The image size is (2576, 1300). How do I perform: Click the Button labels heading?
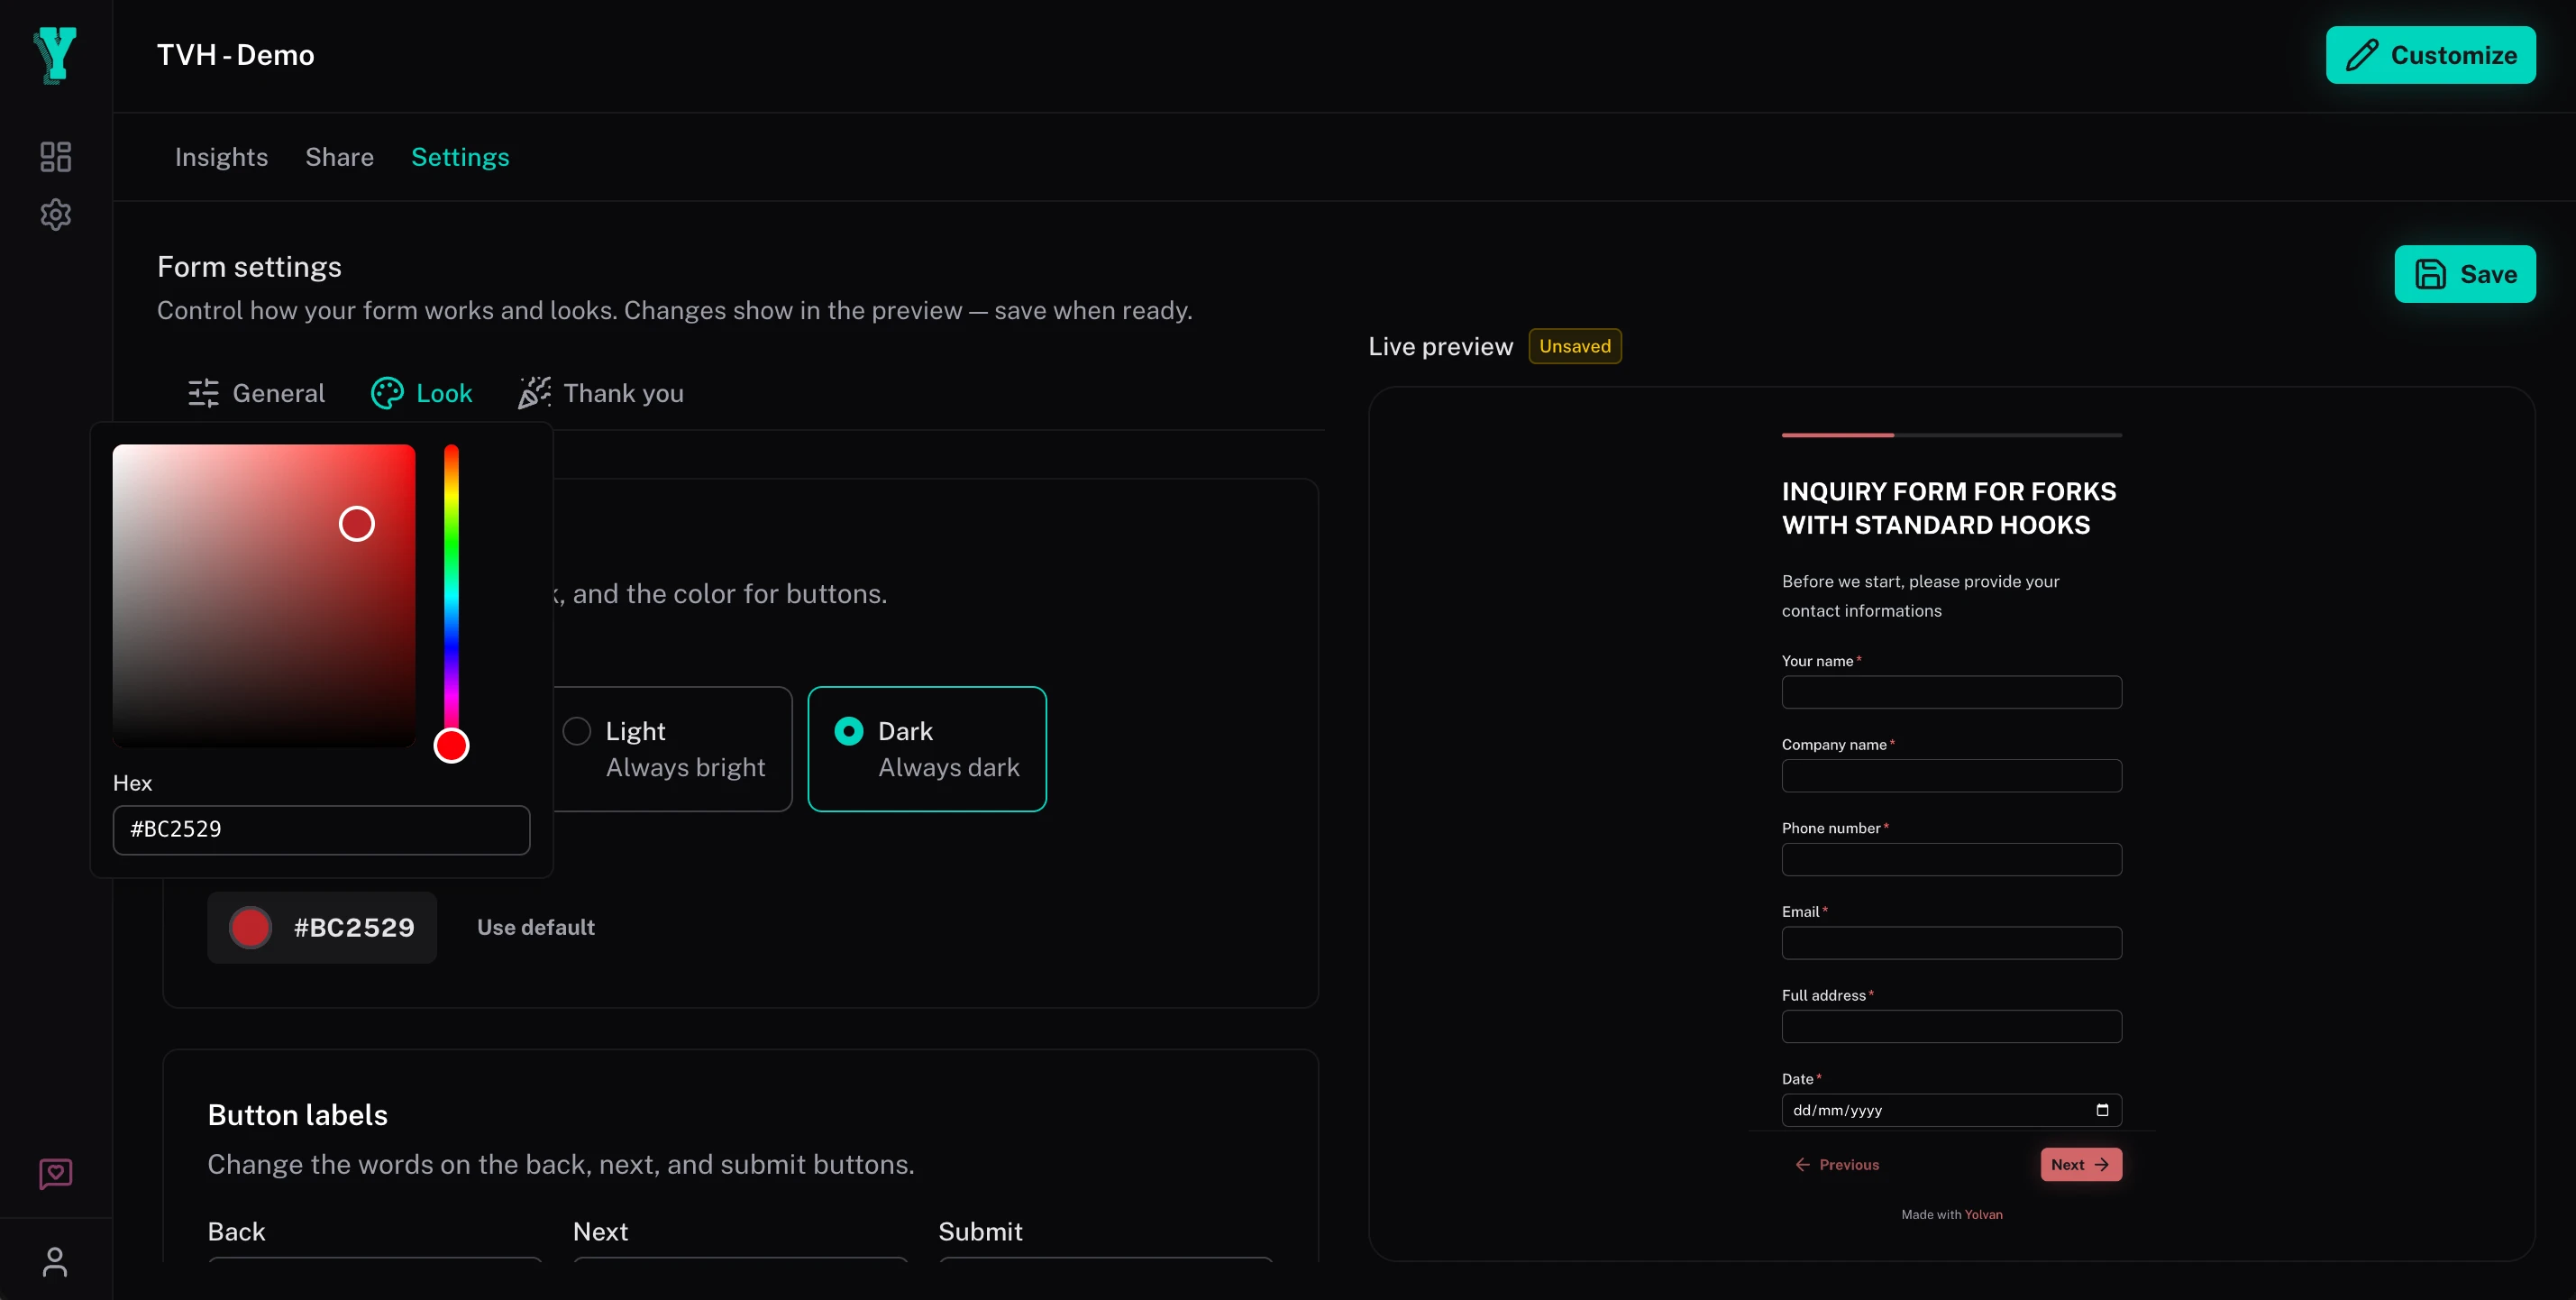[x=297, y=1115]
